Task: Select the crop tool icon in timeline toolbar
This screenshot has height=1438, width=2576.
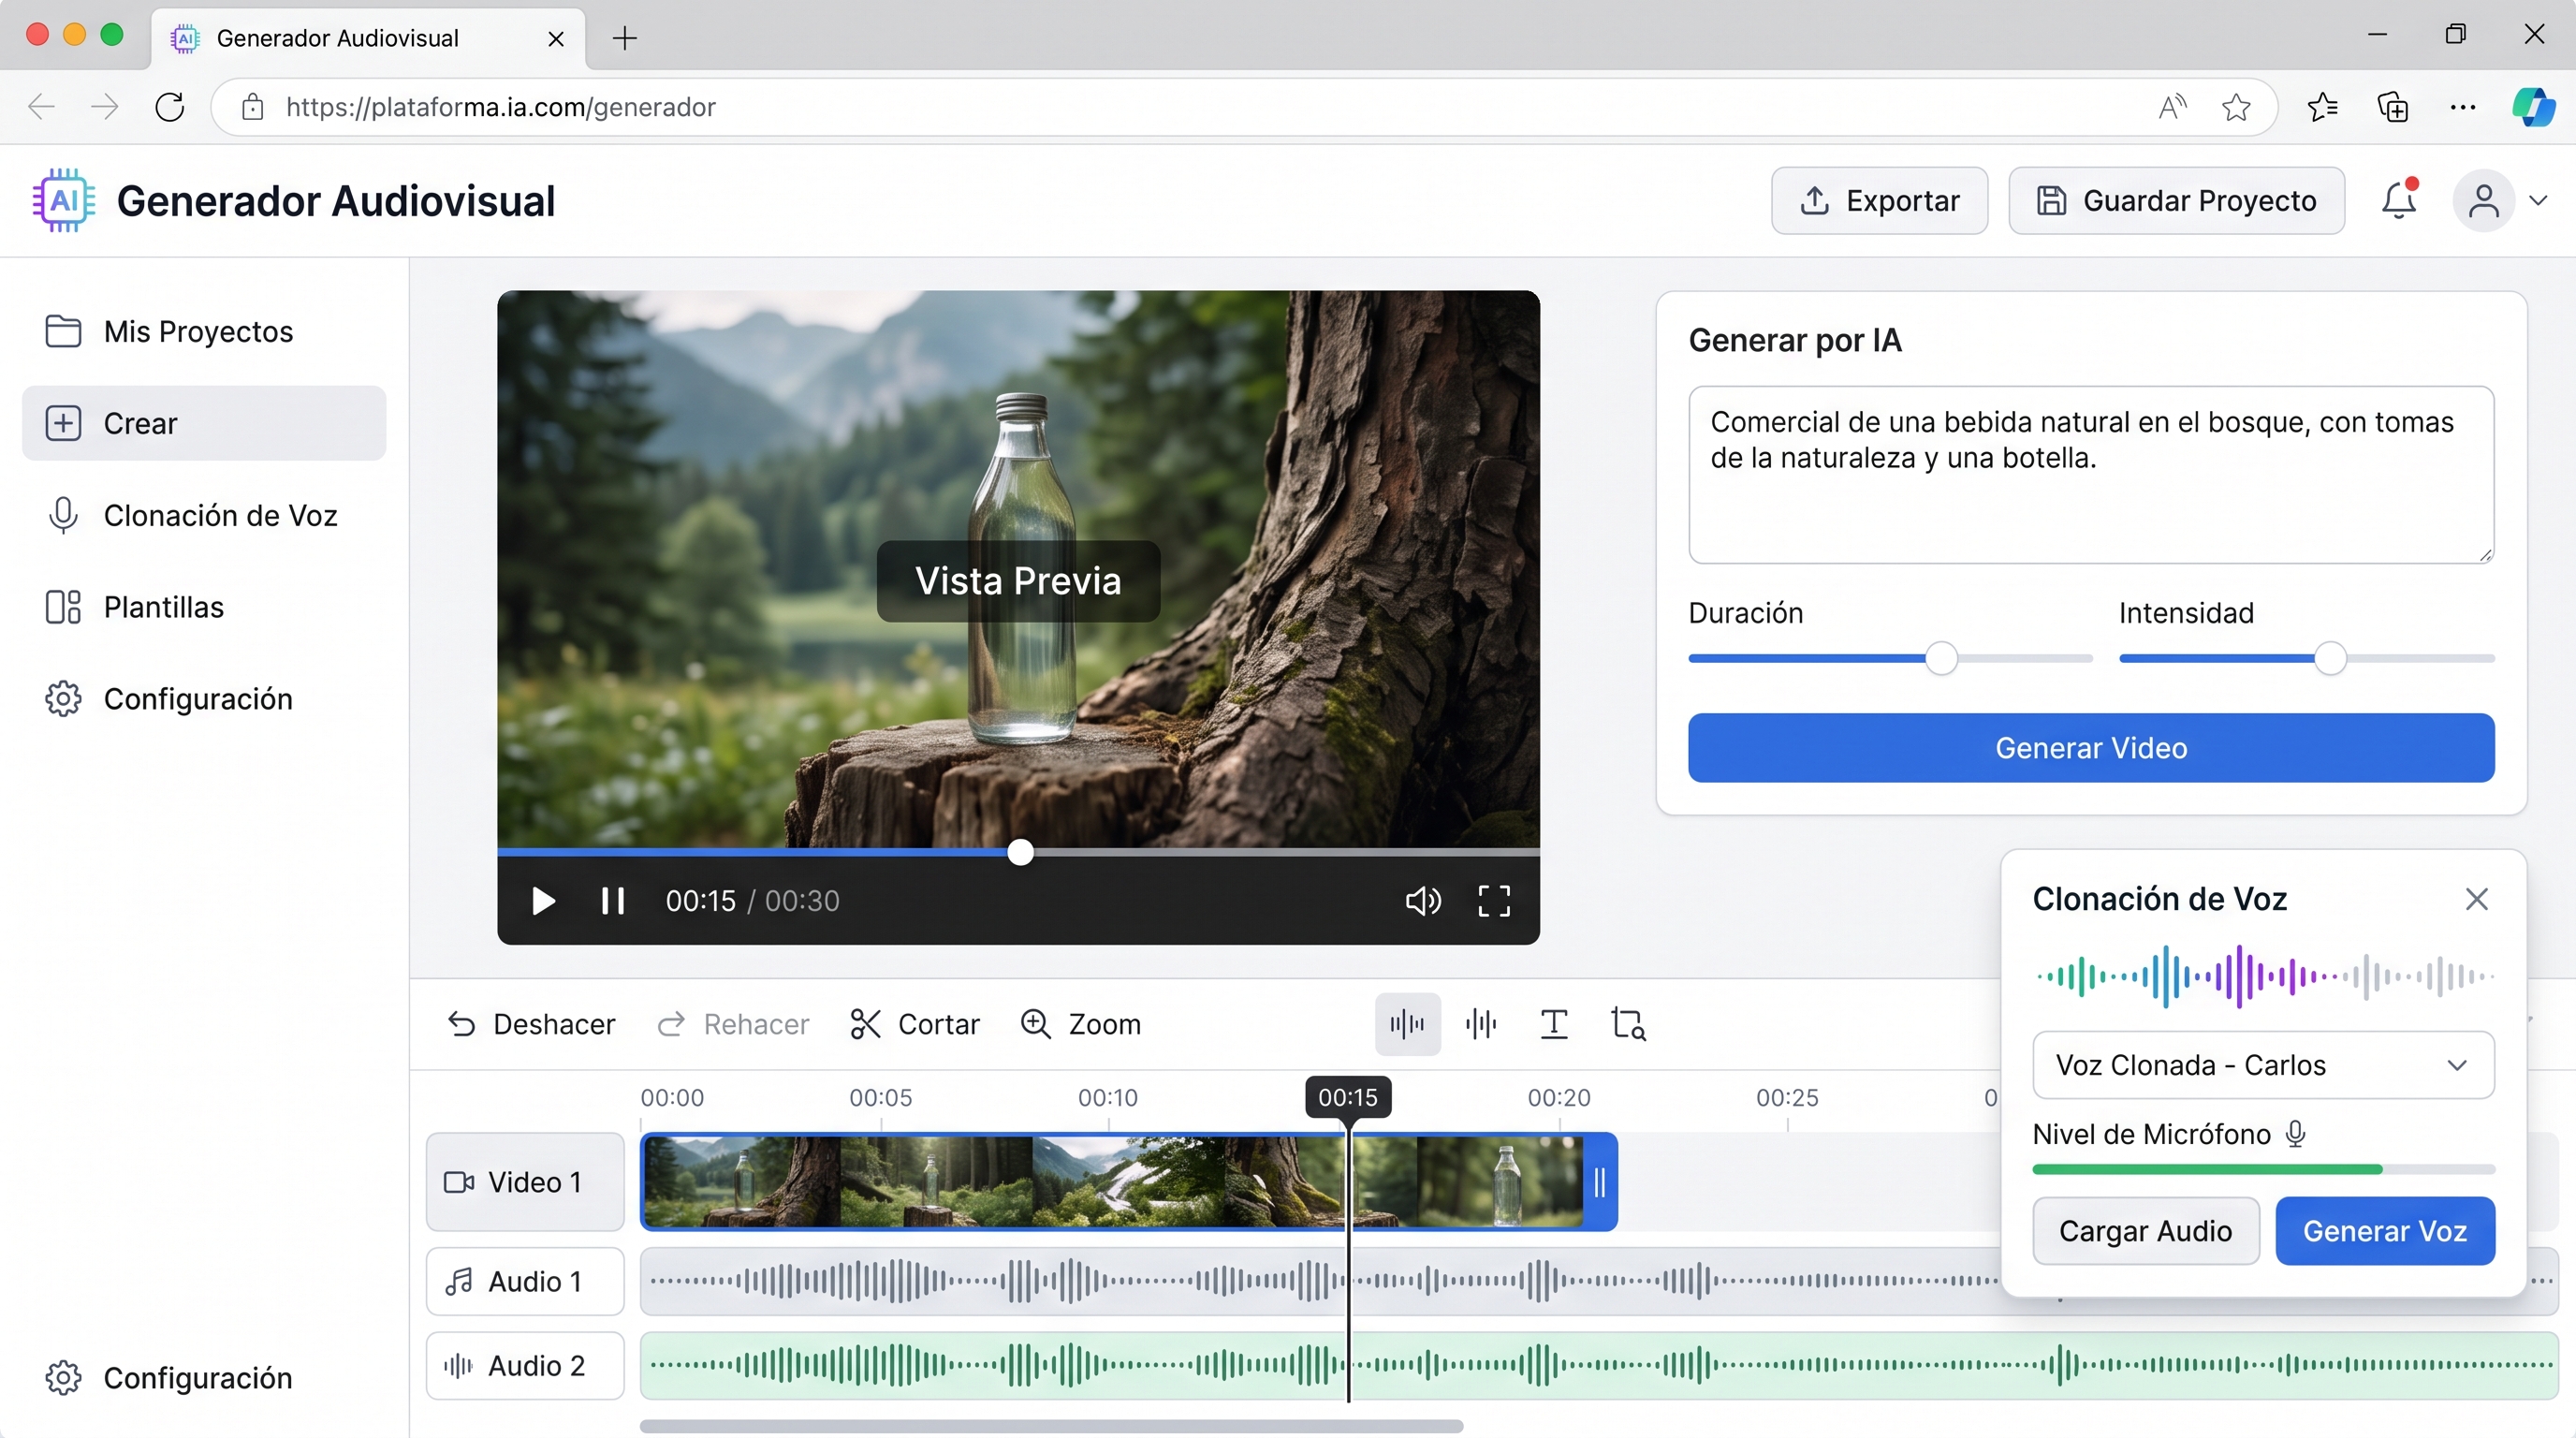Action: pos(1629,1024)
